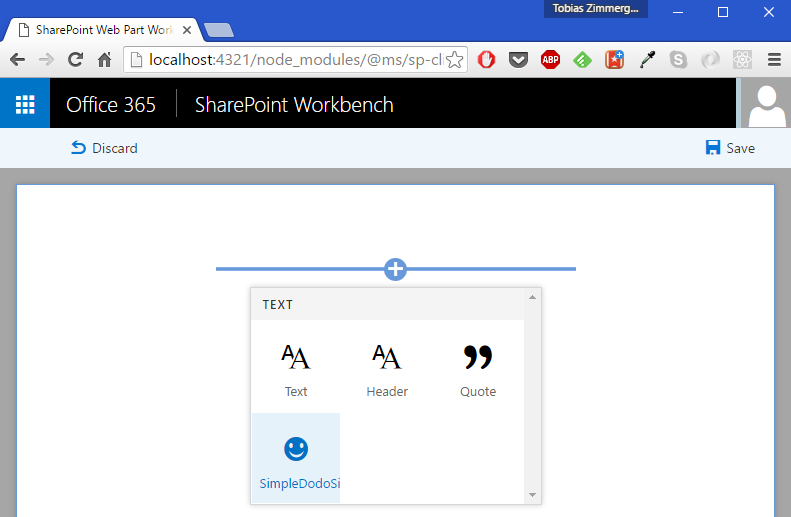This screenshot has height=517, width=791.
Task: Click the Office 365 title link
Action: pos(111,104)
